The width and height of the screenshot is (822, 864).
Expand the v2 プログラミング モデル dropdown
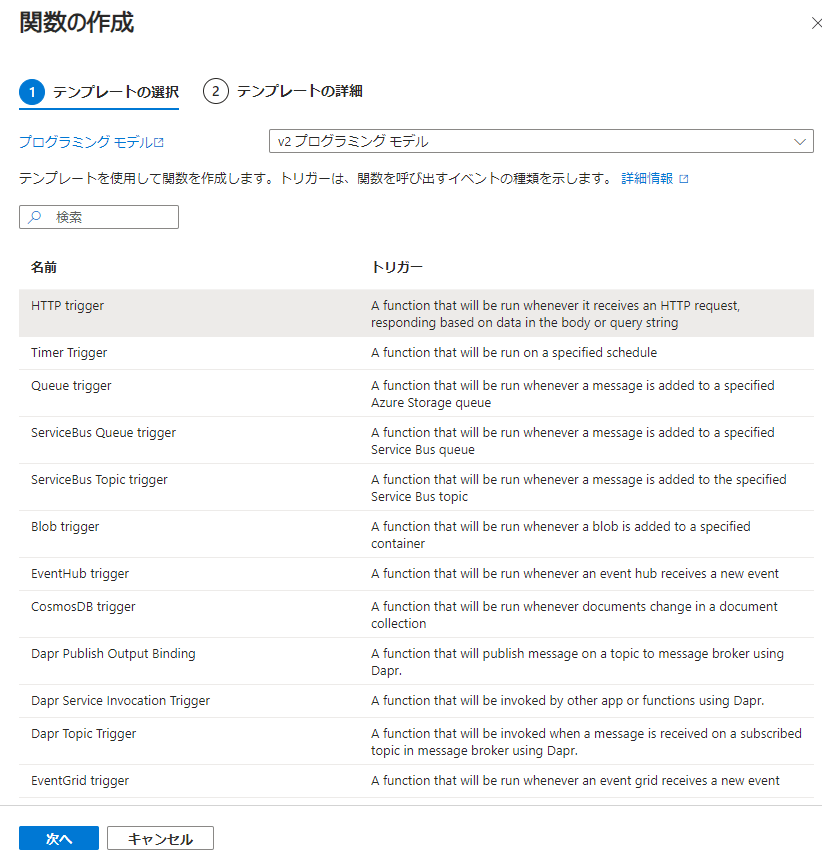coord(541,141)
